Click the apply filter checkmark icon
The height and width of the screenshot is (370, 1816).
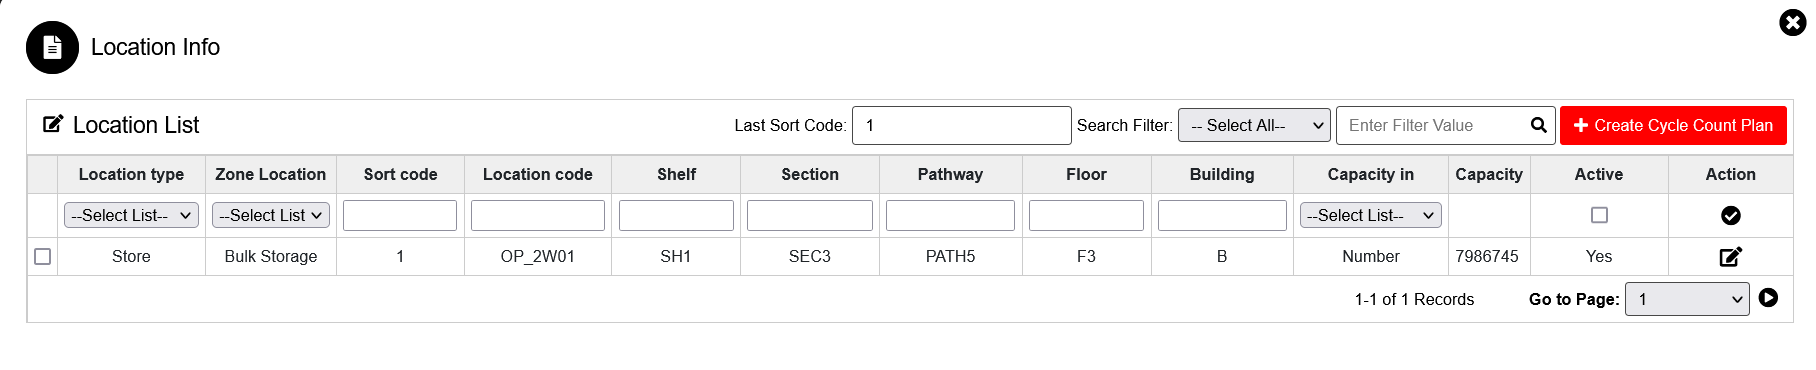pos(1730,215)
